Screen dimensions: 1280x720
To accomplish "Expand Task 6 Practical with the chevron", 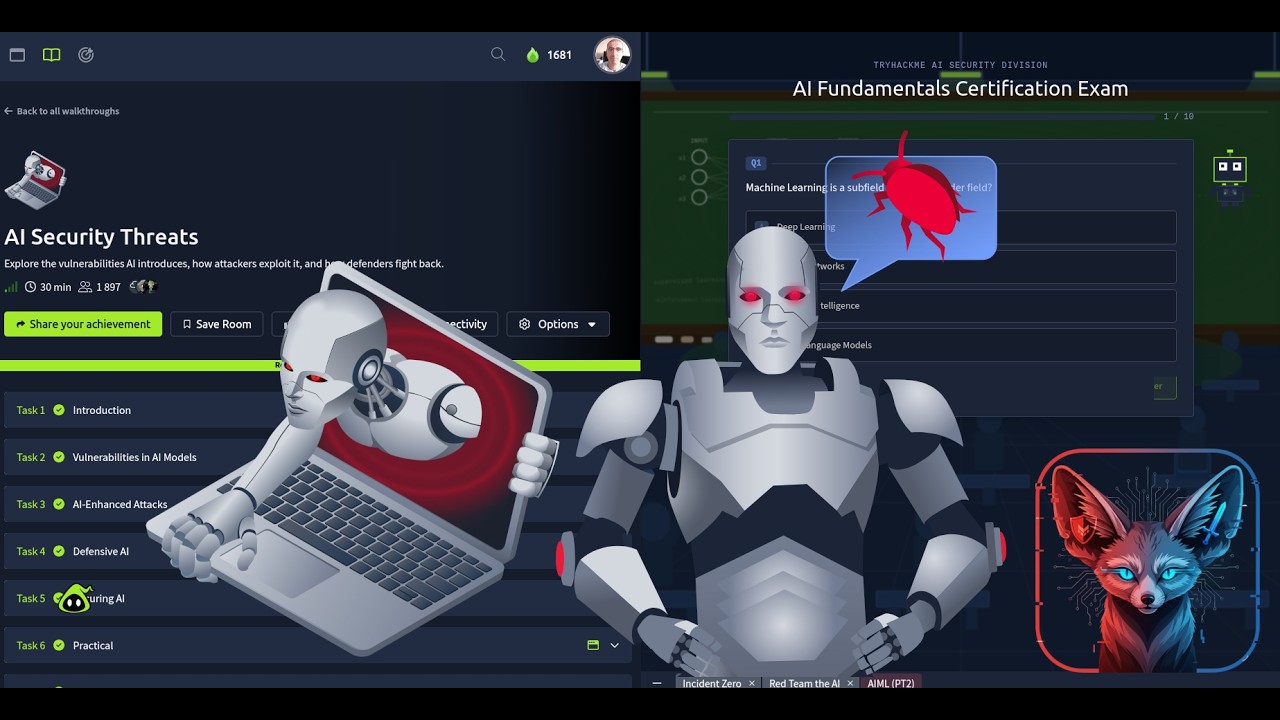I will tap(614, 645).
